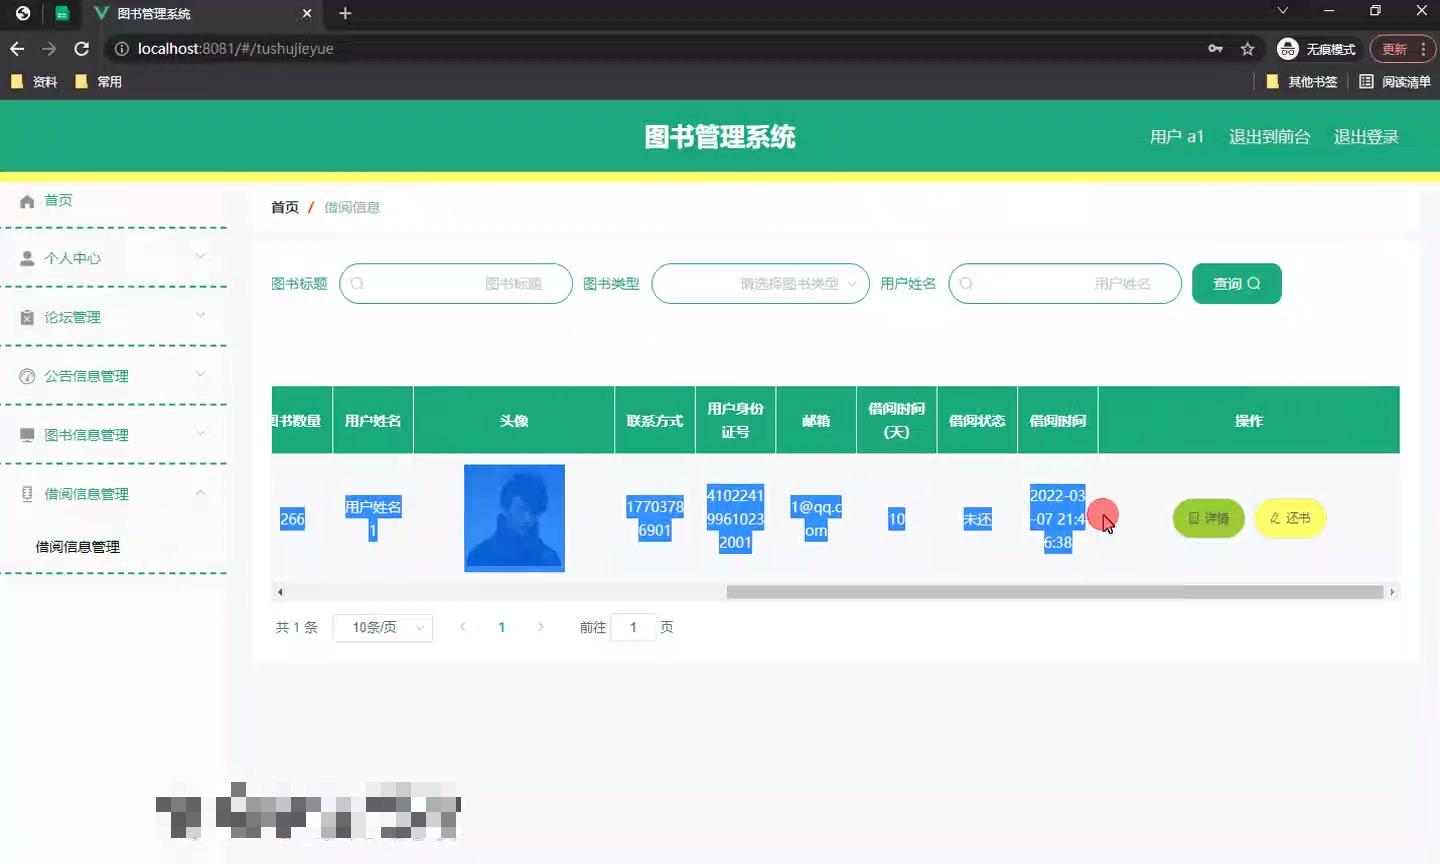Collapse the 借阅信息管理 menu section
1440x864 pixels.
pyautogui.click(x=200, y=492)
